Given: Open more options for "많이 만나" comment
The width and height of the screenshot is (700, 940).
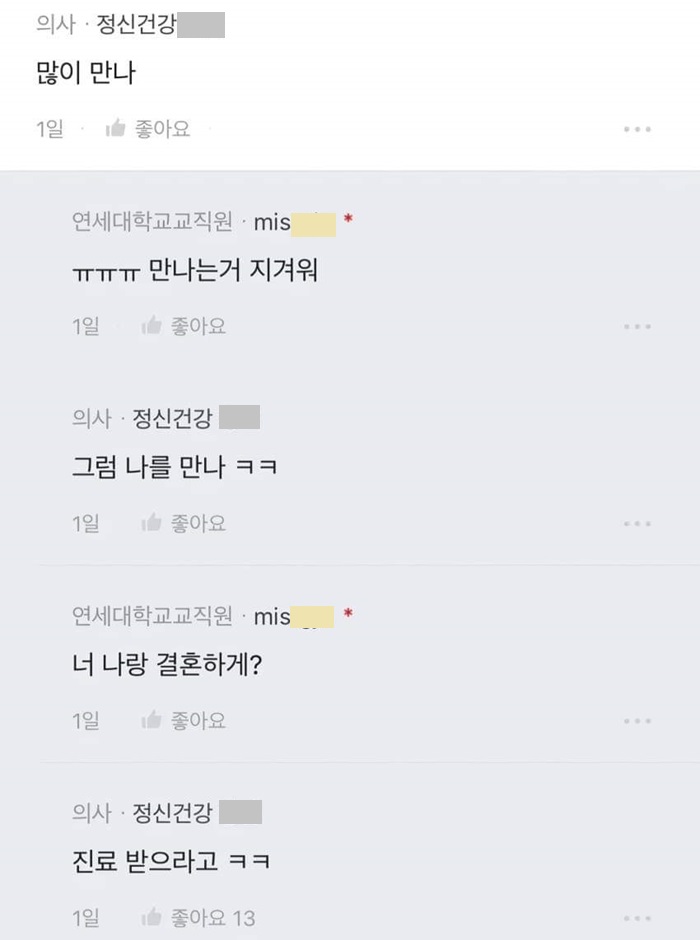Looking at the screenshot, I should click(x=637, y=130).
